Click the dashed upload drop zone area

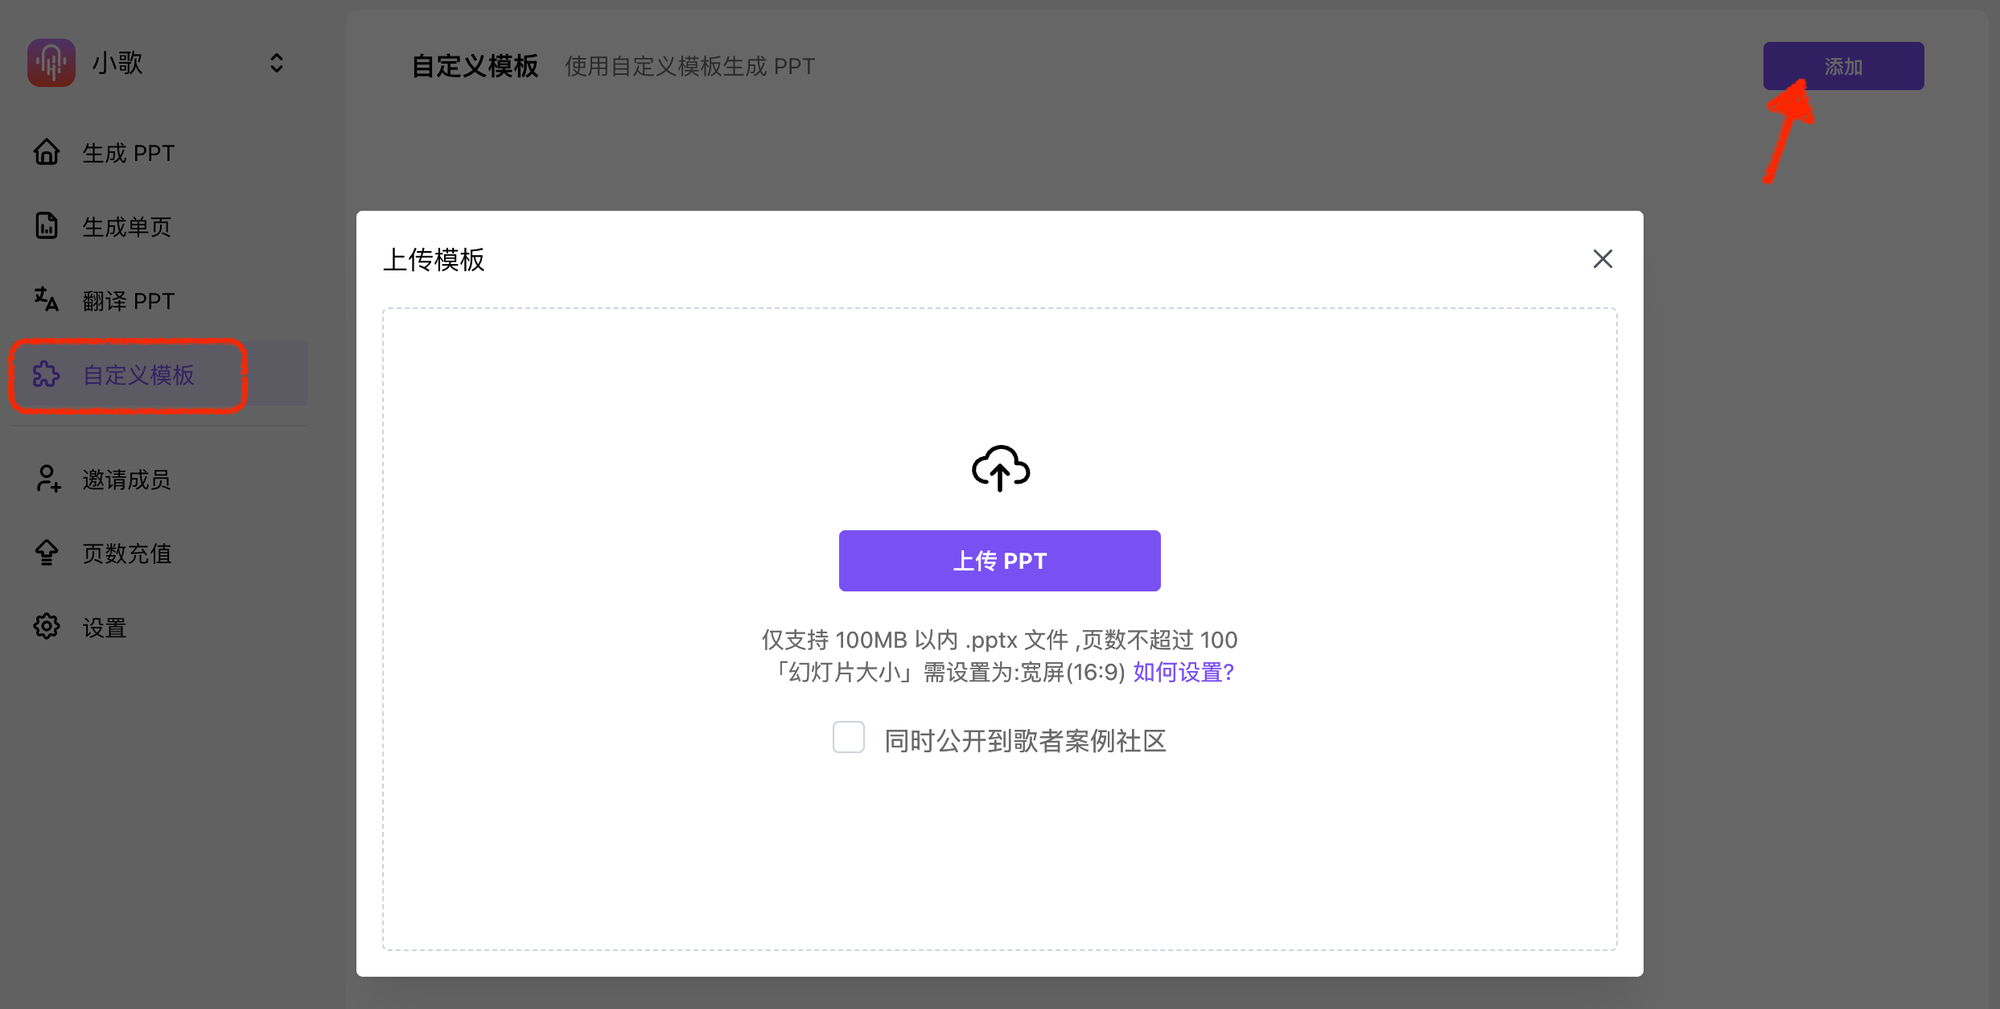pos(1000,860)
